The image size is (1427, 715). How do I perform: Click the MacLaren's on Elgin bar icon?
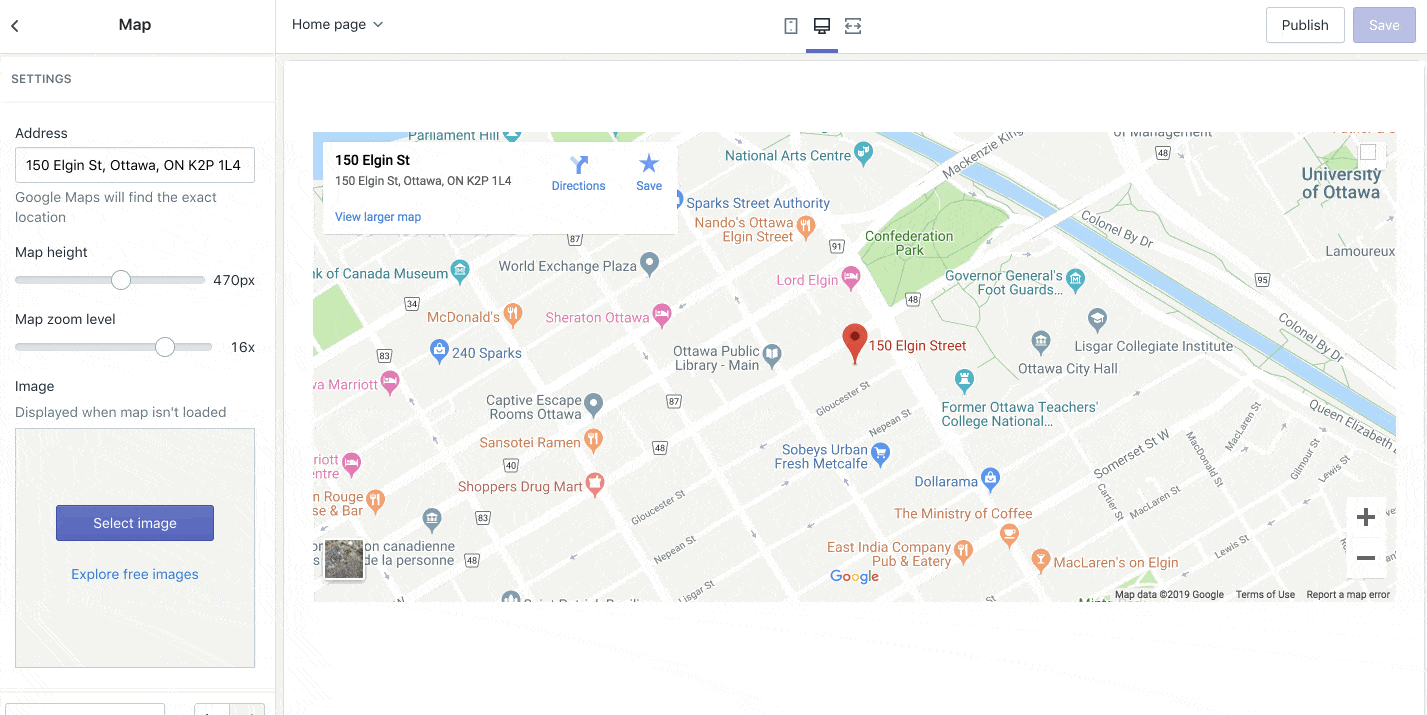(x=1040, y=561)
